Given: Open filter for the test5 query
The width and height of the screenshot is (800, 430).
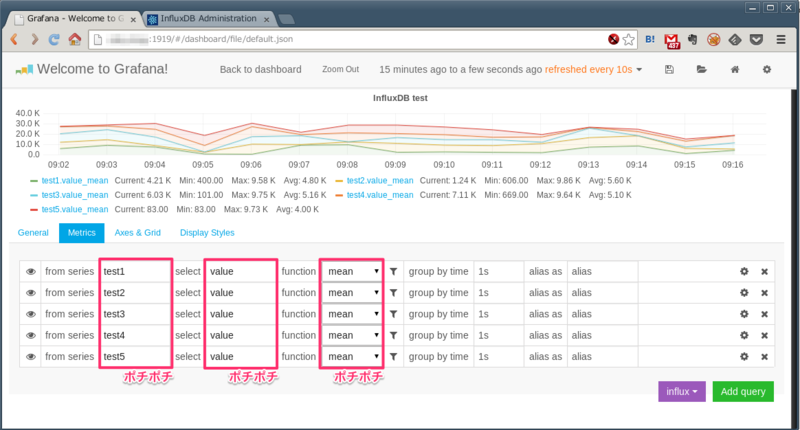Looking at the screenshot, I should click(x=393, y=357).
